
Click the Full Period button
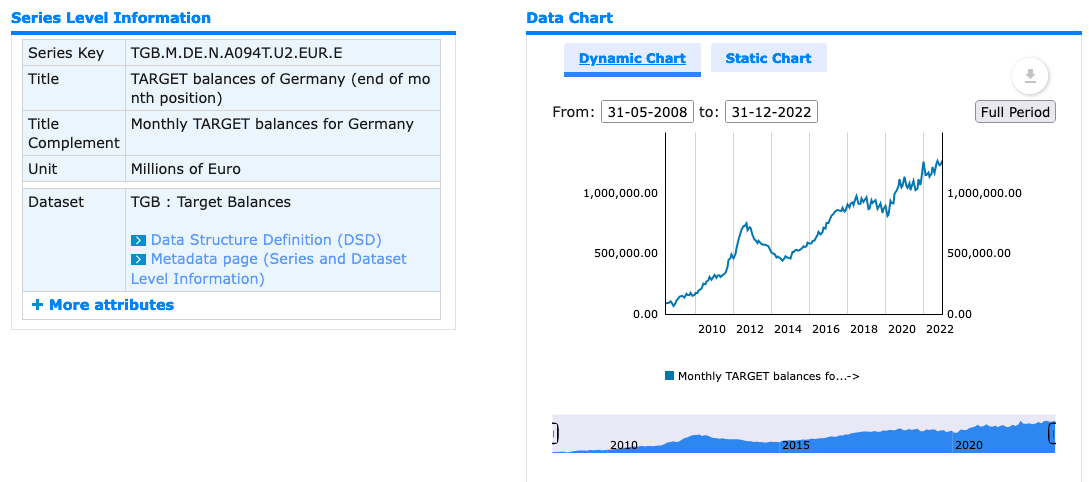[x=1015, y=112]
